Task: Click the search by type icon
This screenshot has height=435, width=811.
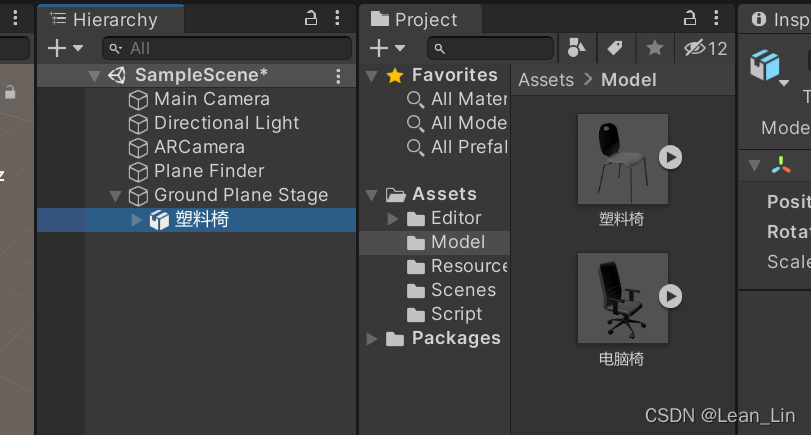Action: click(576, 48)
